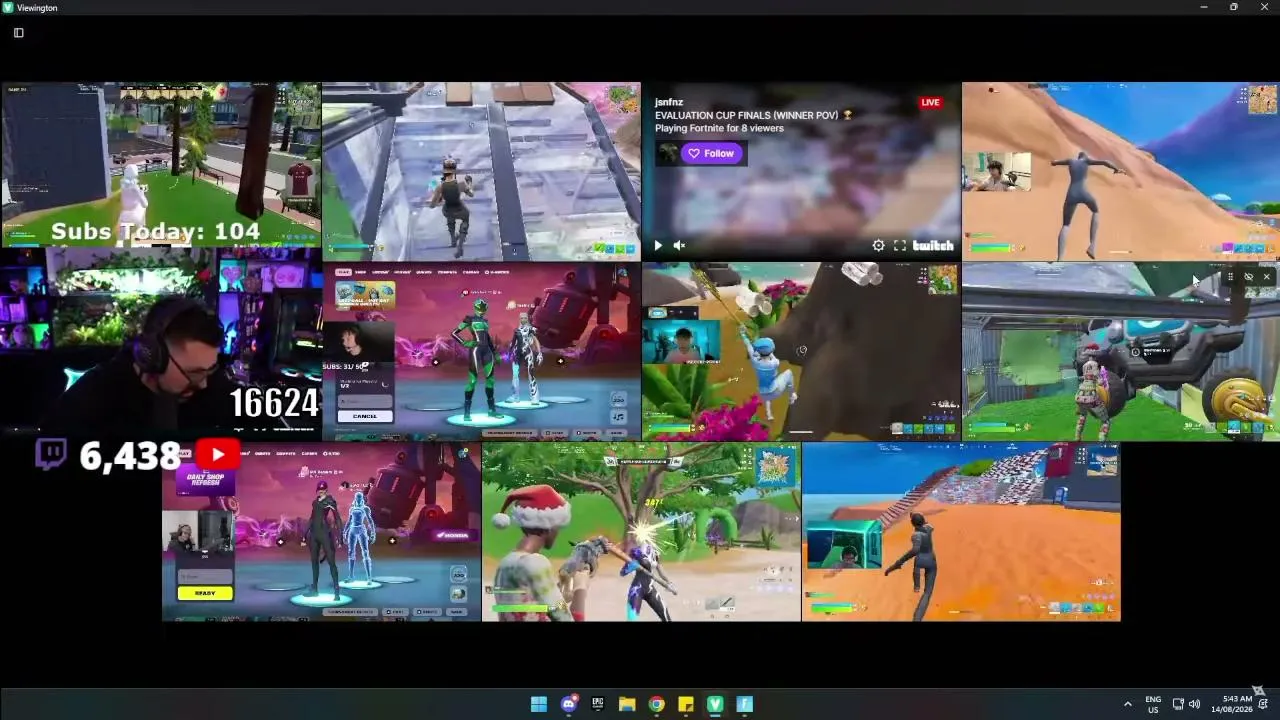Select the 'Subs Today: 104' stream tile
Image resolution: width=1280 pixels, height=720 pixels.
(161, 165)
